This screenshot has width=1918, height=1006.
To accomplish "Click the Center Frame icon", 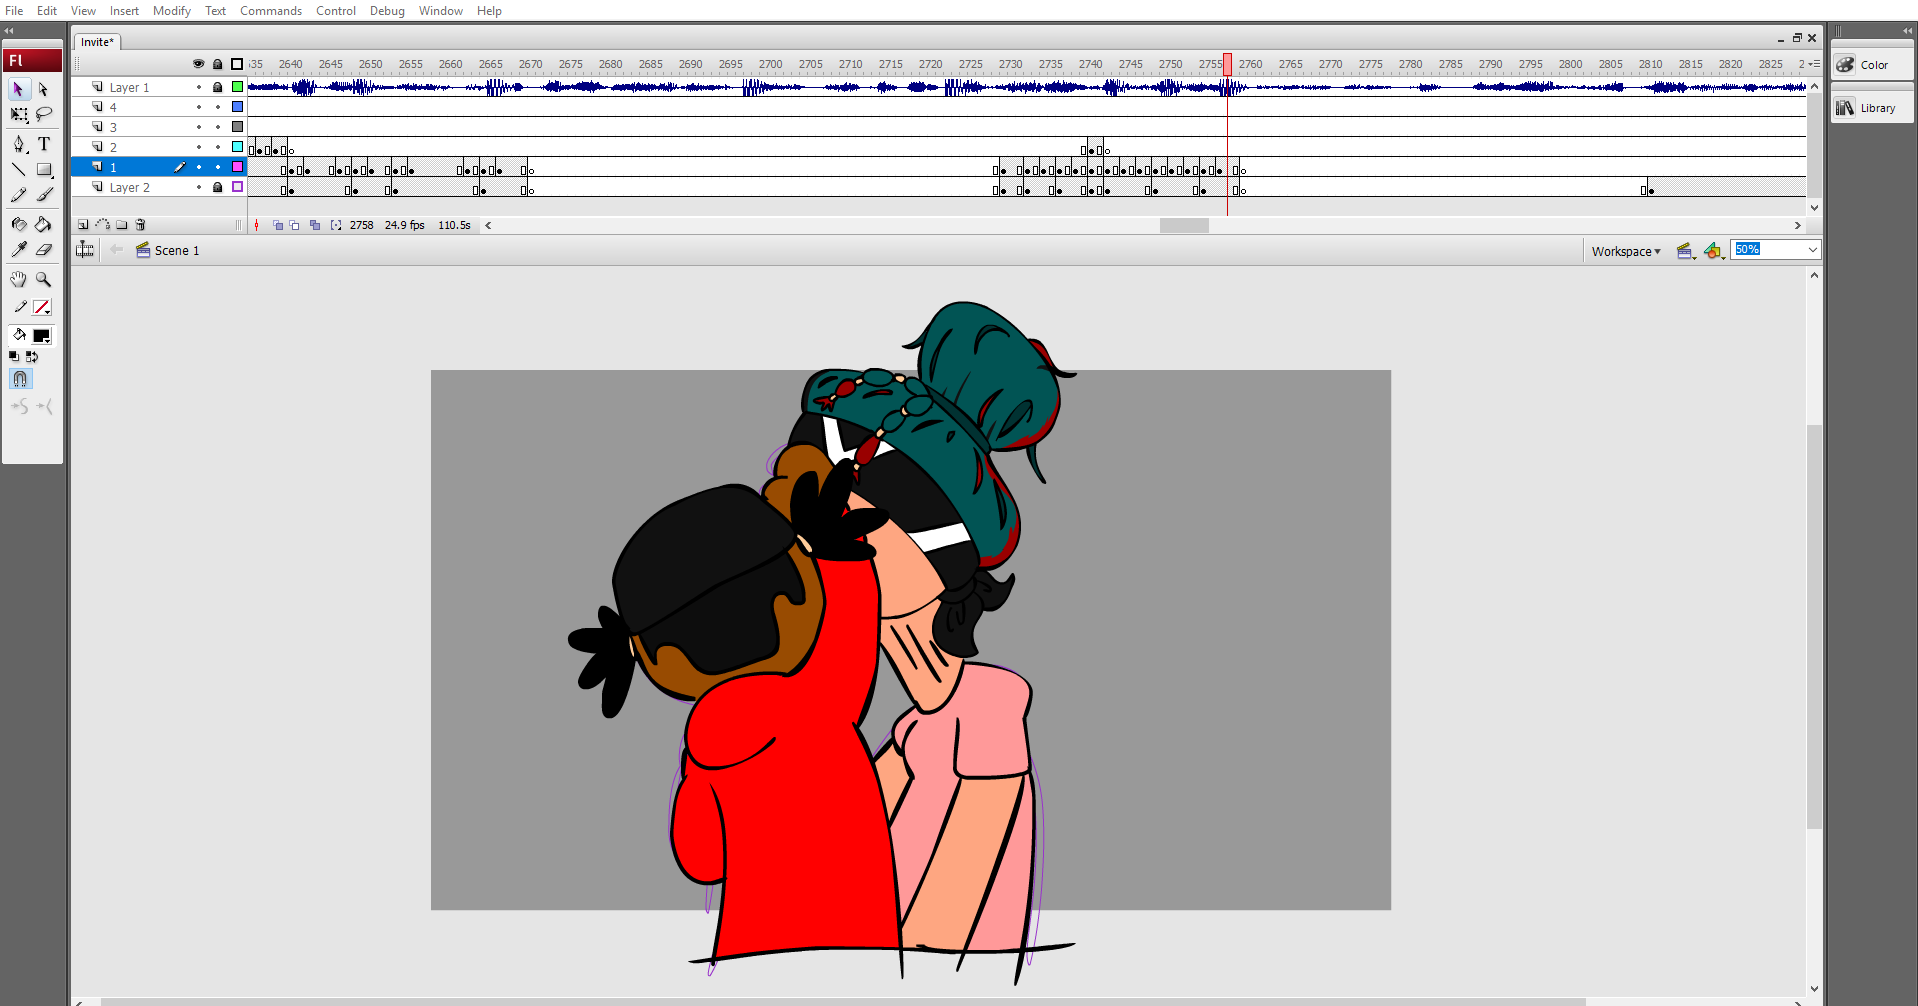I will pyautogui.click(x=257, y=225).
